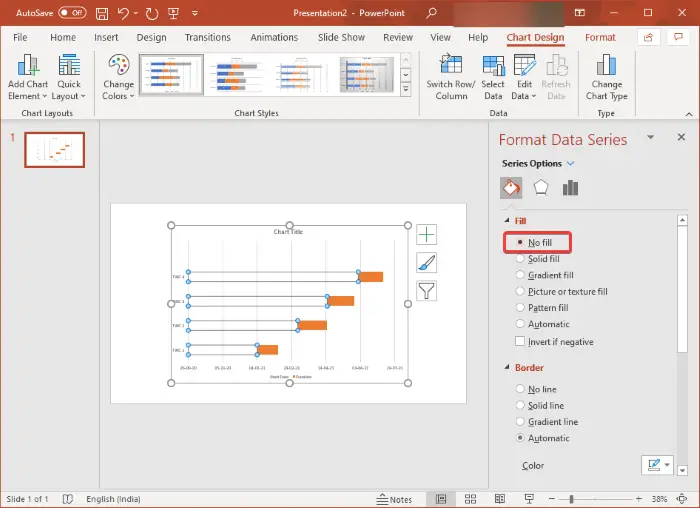Click Change Chart Type

coord(606,77)
